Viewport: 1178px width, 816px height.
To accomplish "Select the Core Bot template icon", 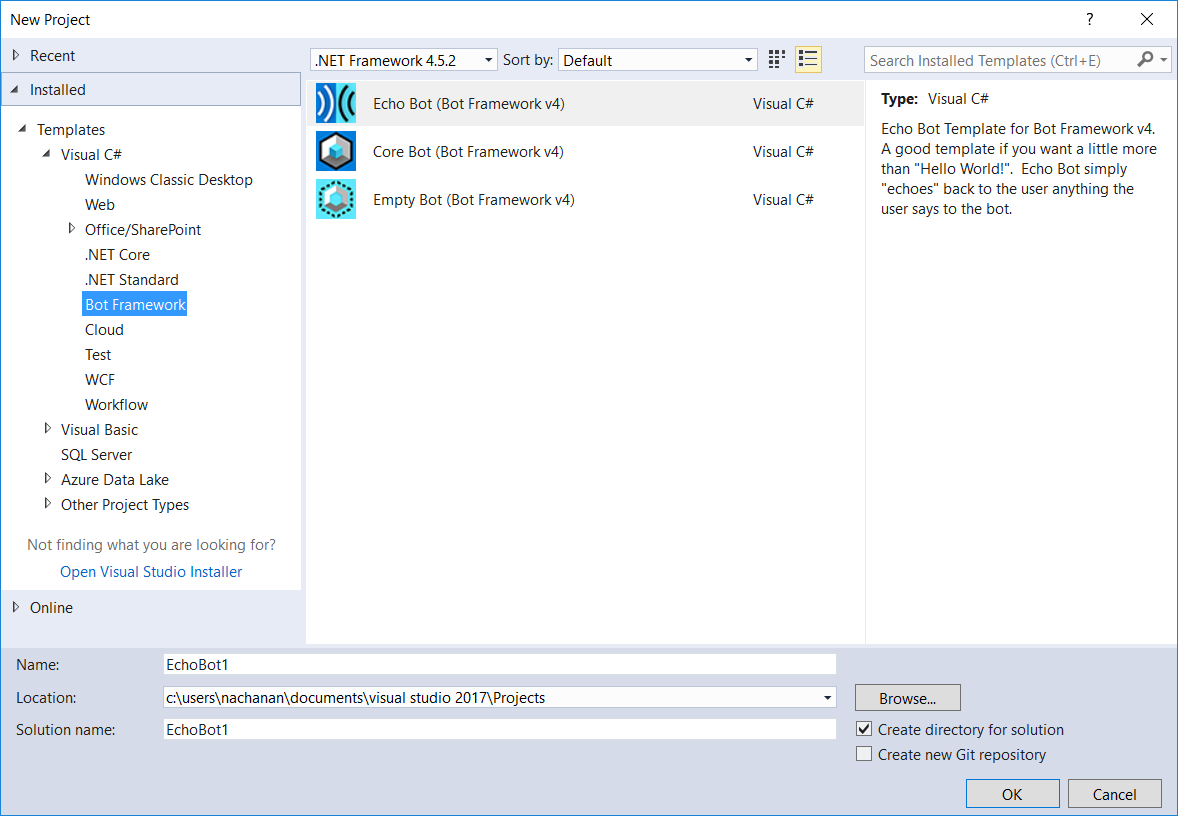I will pyautogui.click(x=335, y=152).
